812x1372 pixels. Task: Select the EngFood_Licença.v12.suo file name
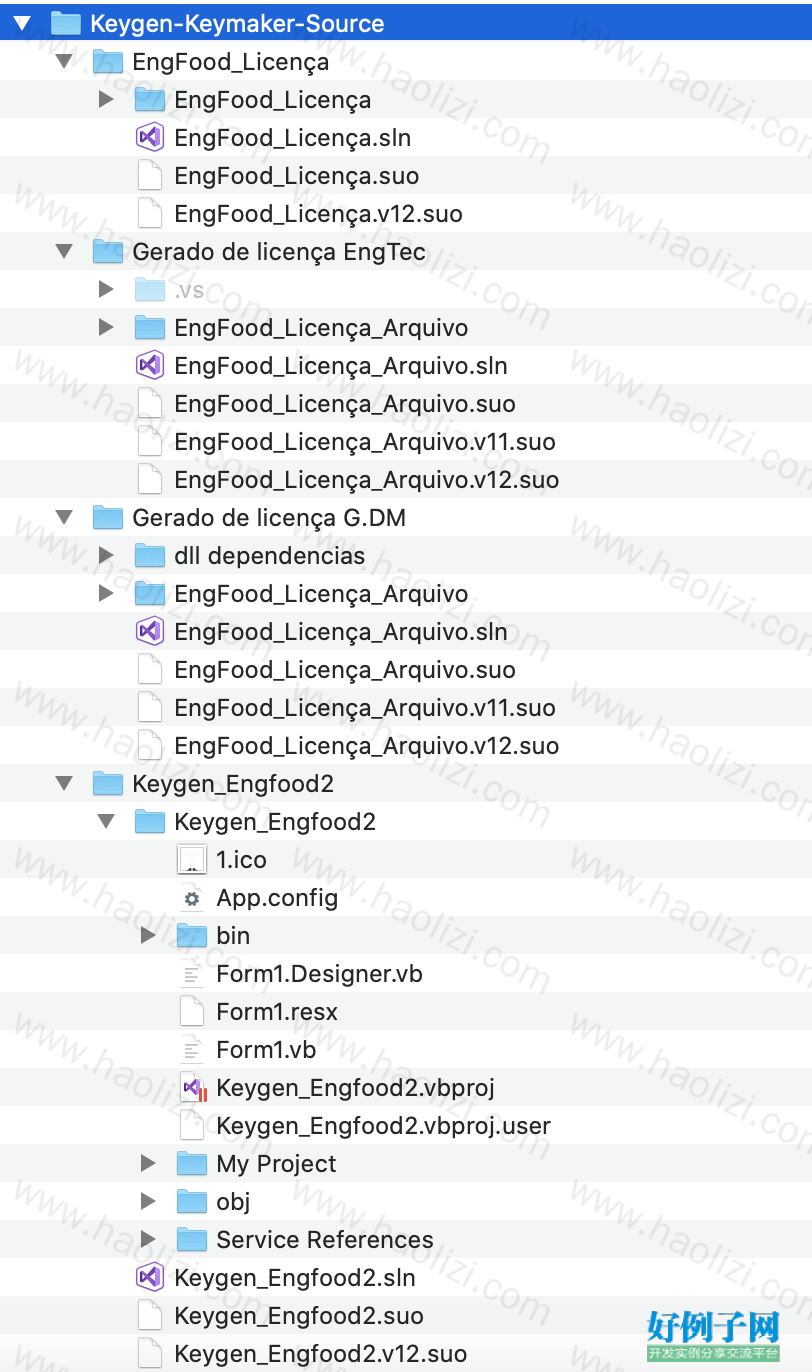pyautogui.click(x=318, y=214)
